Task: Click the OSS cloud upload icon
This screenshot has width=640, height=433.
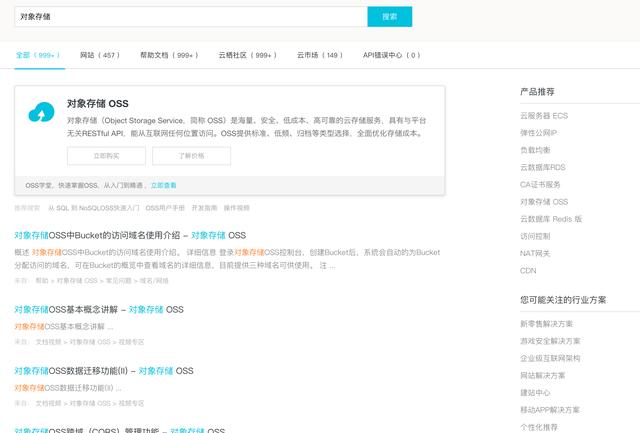Action: pyautogui.click(x=41, y=112)
